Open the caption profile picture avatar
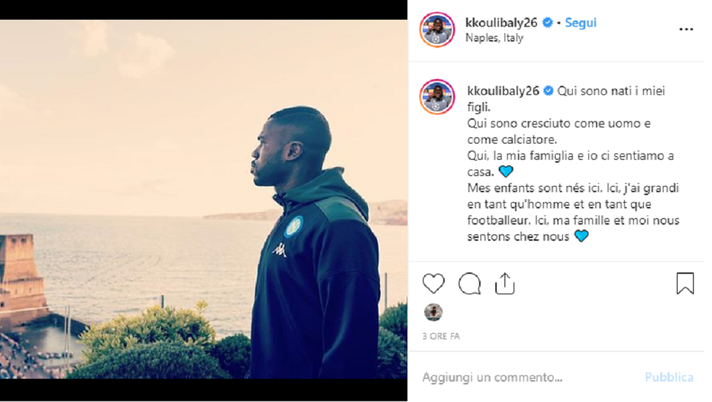Screen dimensions: 712x402 pyautogui.click(x=437, y=97)
